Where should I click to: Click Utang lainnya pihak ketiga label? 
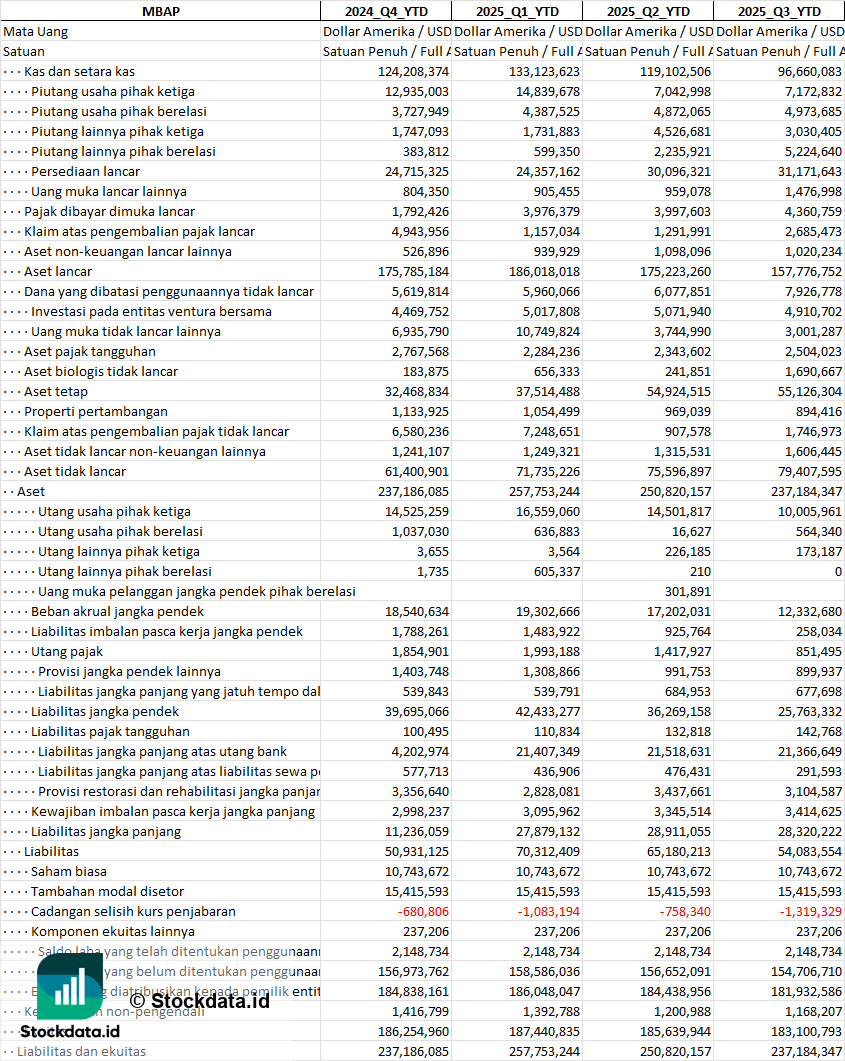118,551
